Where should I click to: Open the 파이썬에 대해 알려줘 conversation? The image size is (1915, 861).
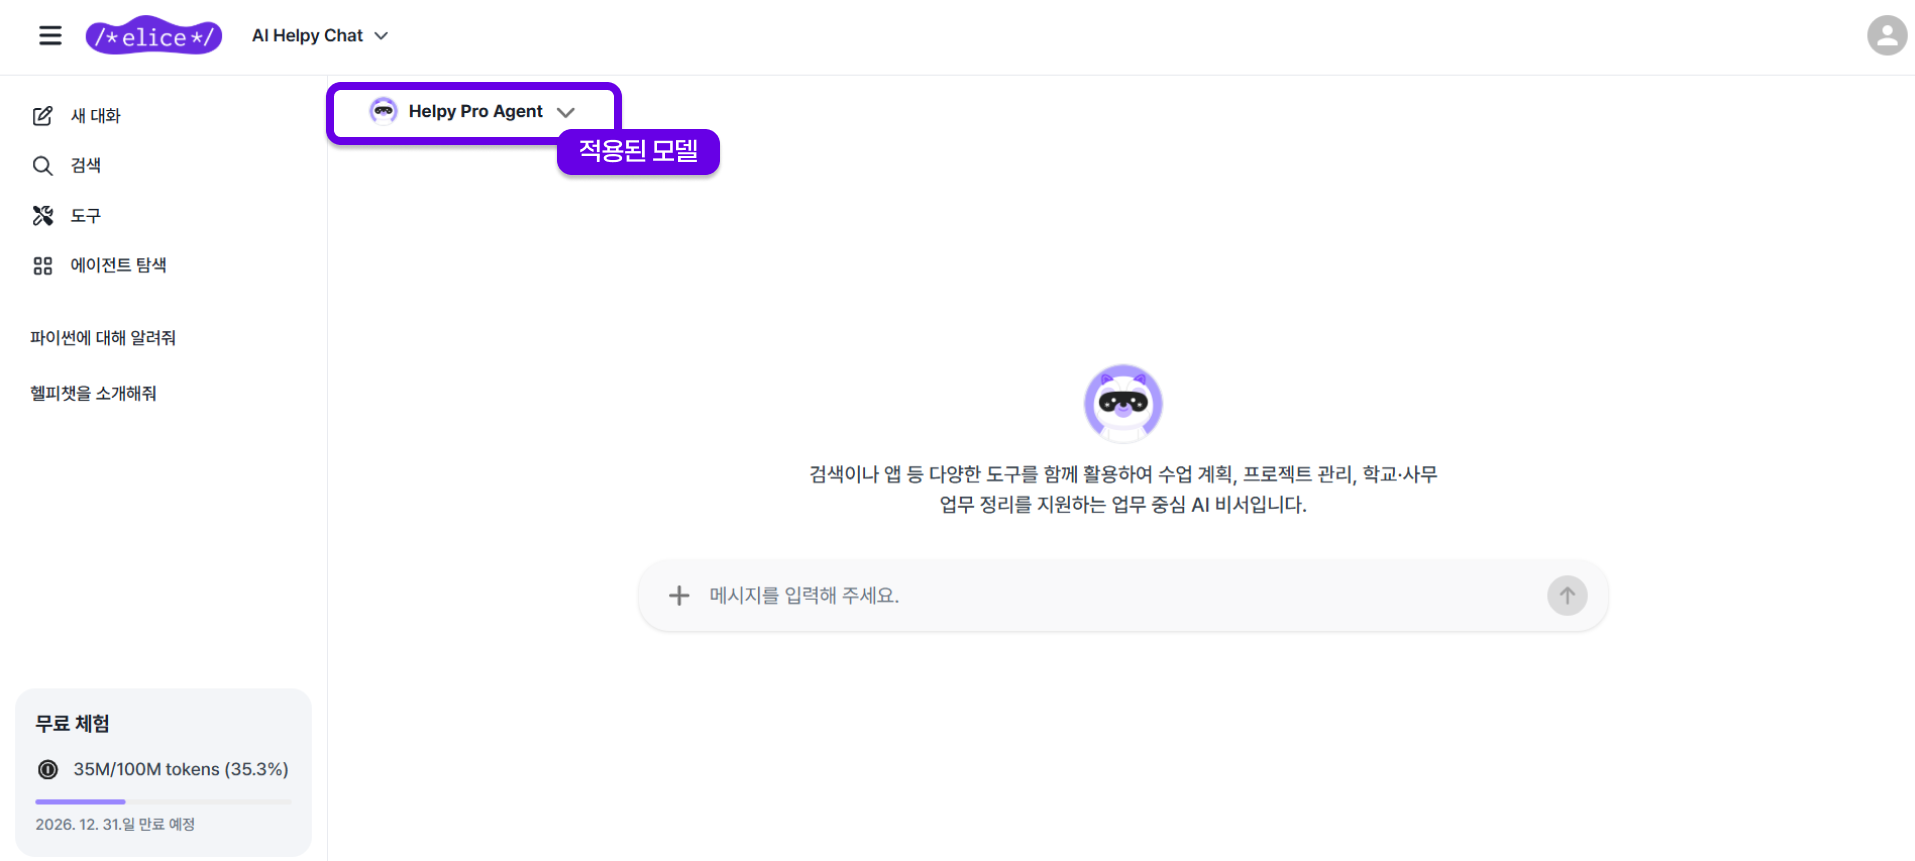coord(103,338)
